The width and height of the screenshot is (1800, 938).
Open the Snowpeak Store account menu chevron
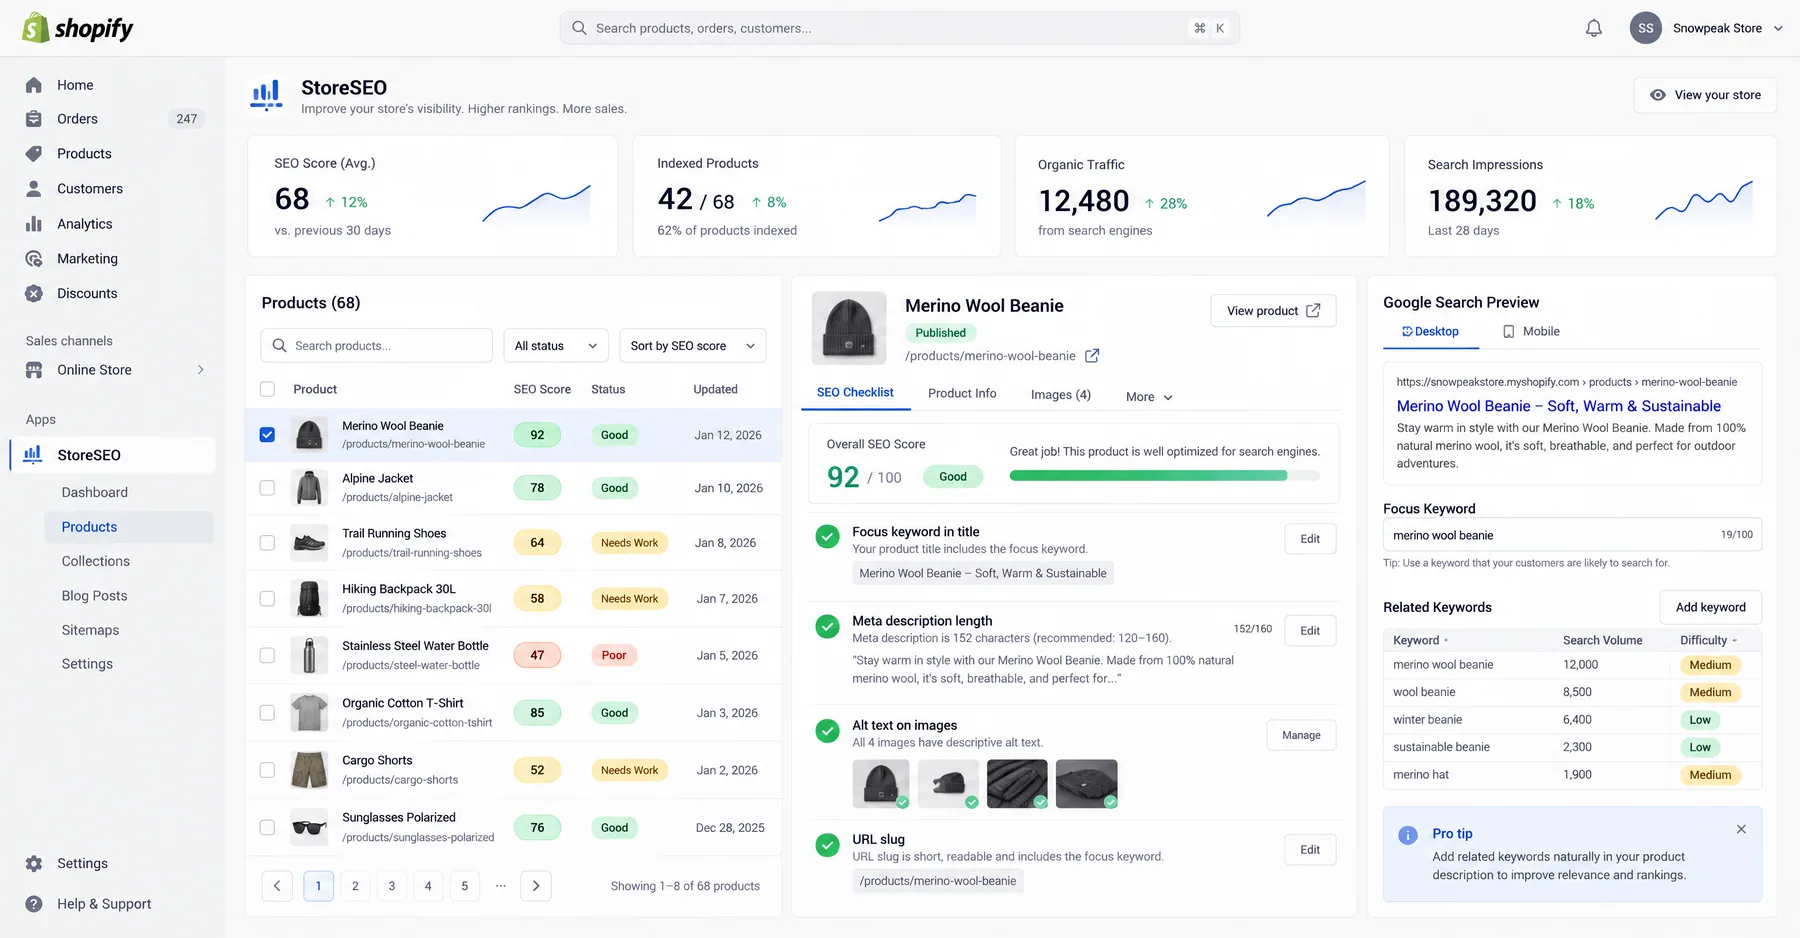click(x=1778, y=28)
